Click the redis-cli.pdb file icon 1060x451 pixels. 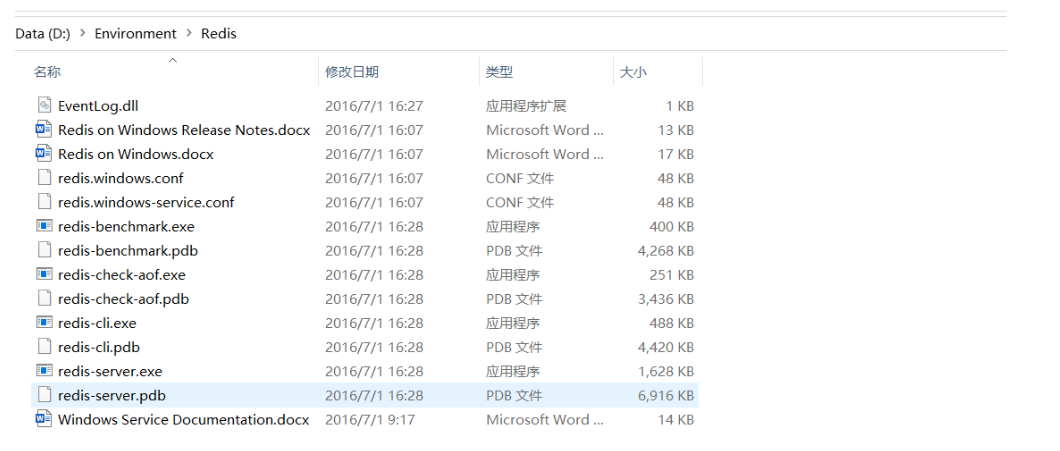[44, 348]
